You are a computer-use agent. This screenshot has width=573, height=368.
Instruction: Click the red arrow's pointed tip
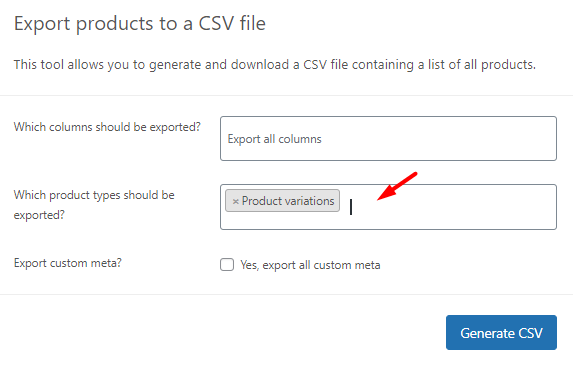pos(379,199)
